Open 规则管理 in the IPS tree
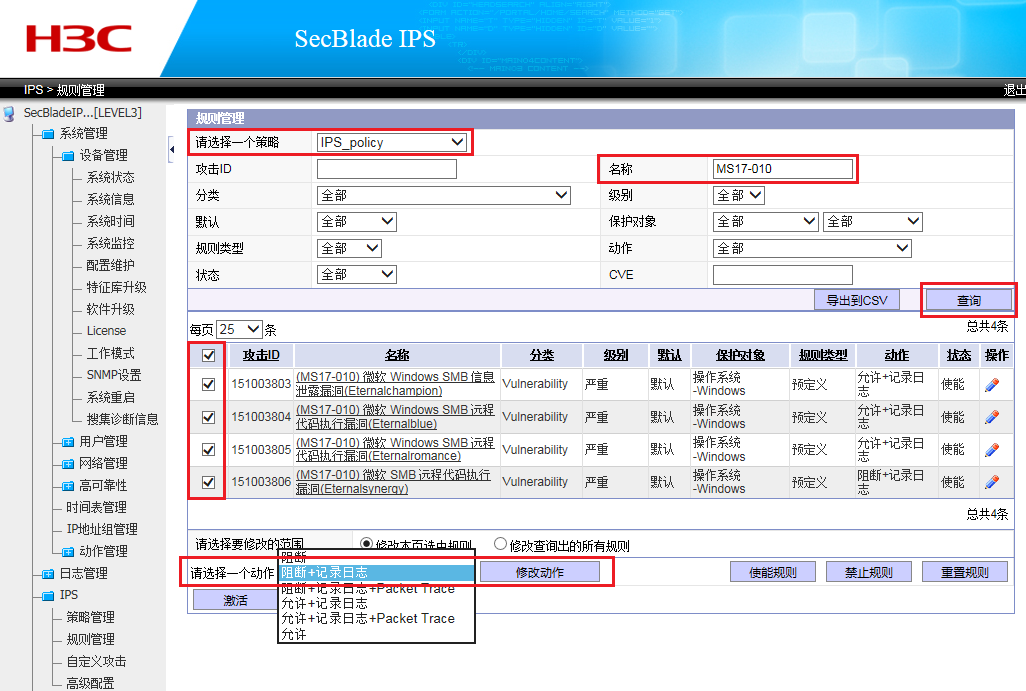Image resolution: width=1026 pixels, height=691 pixels. 90,639
